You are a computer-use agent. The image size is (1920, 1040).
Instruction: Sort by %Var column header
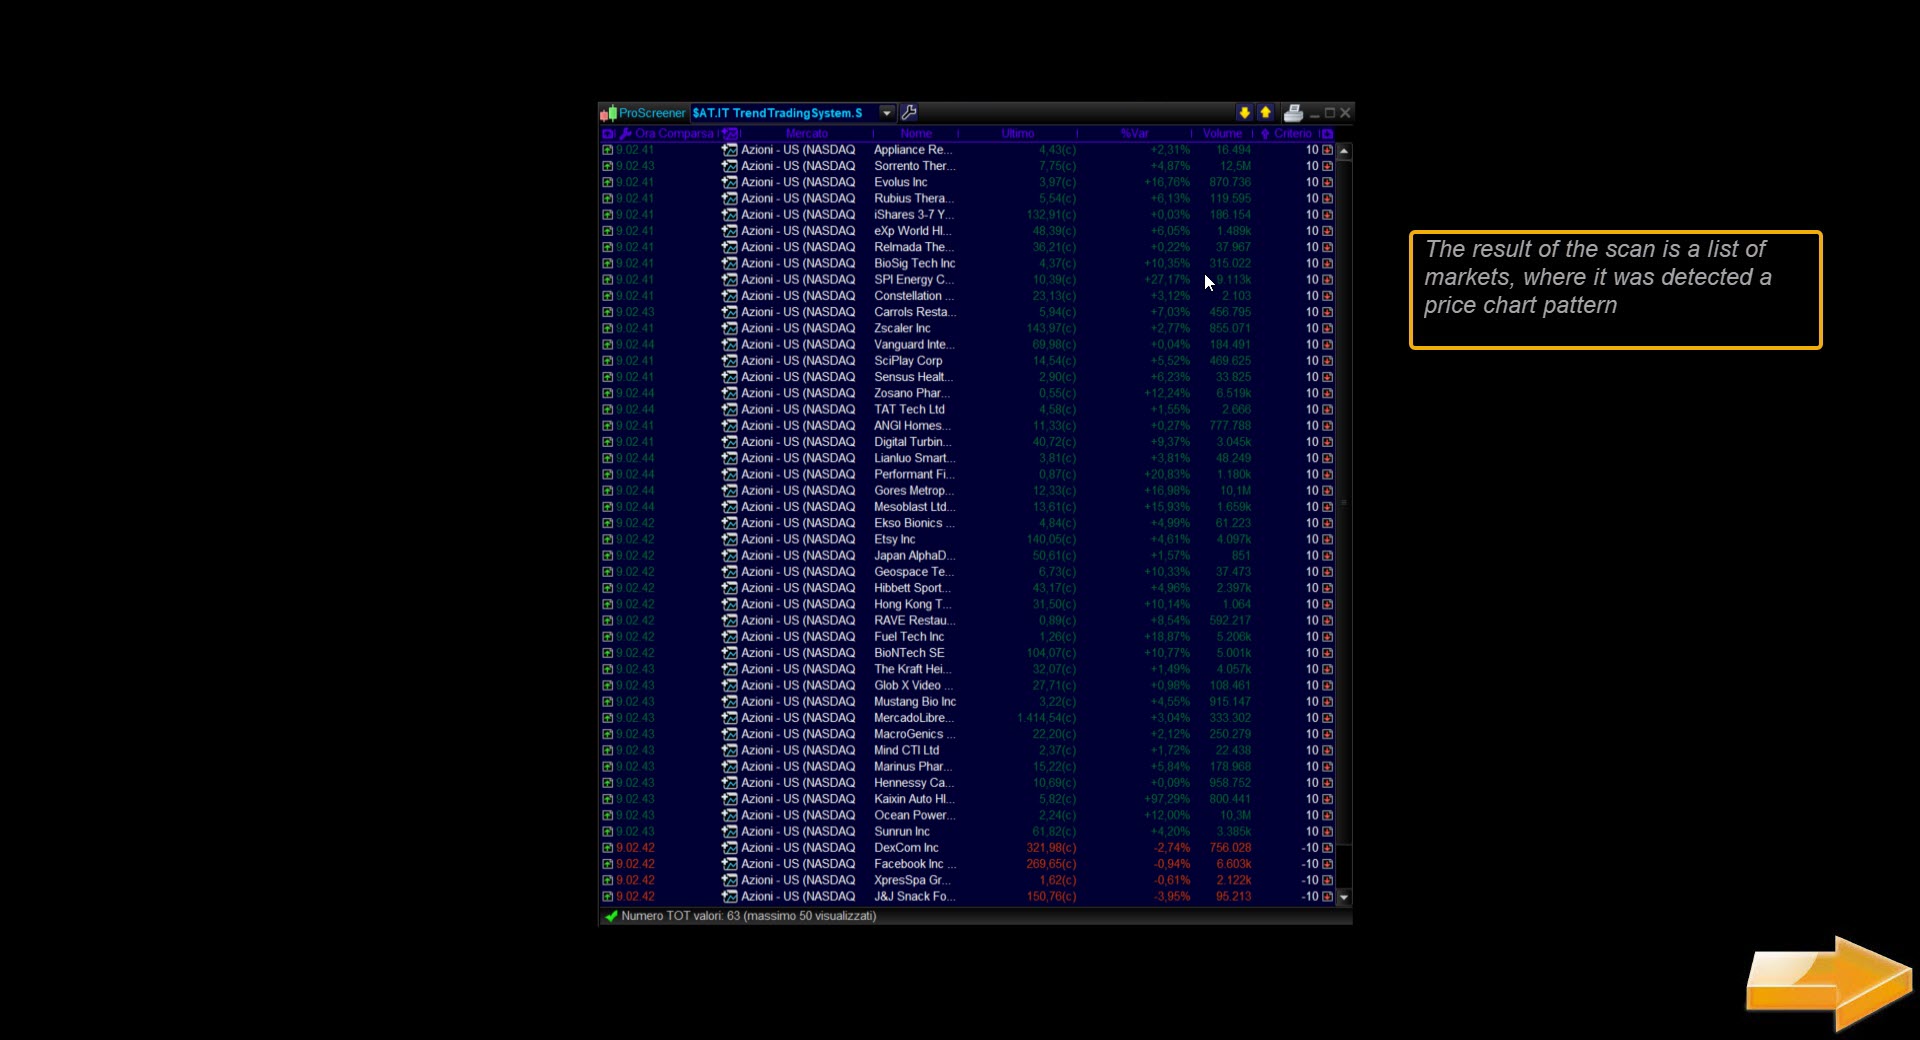pyautogui.click(x=1134, y=133)
